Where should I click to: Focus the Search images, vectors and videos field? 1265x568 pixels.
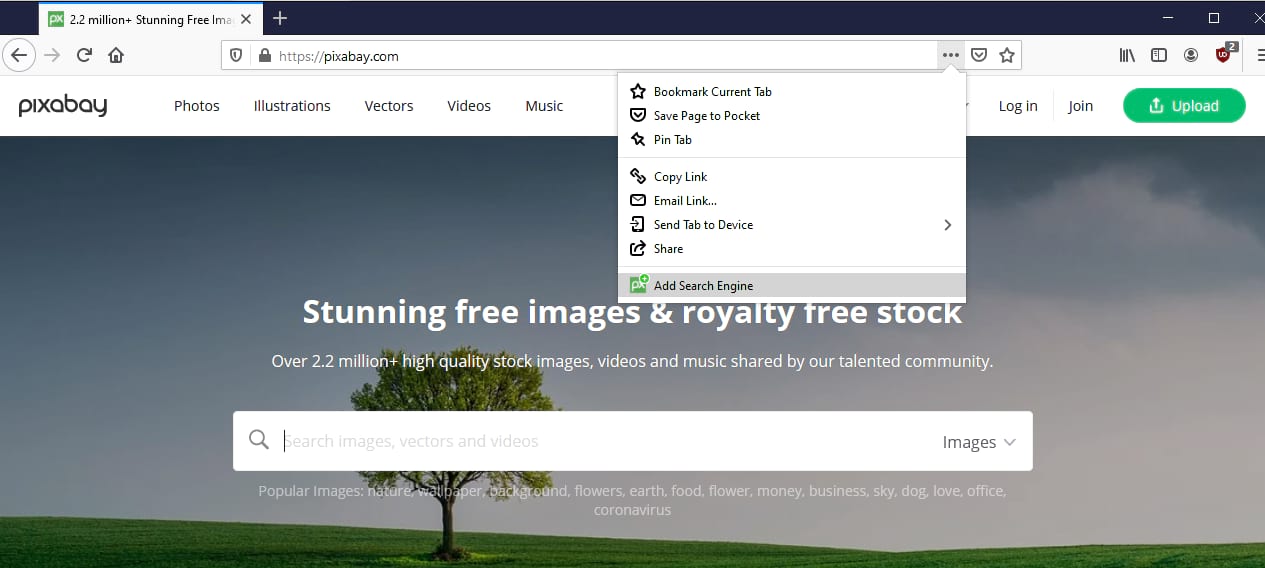click(600, 441)
